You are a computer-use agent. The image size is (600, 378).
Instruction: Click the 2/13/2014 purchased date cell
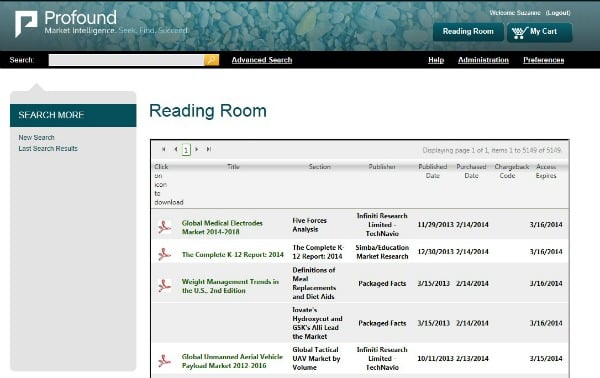point(472,358)
